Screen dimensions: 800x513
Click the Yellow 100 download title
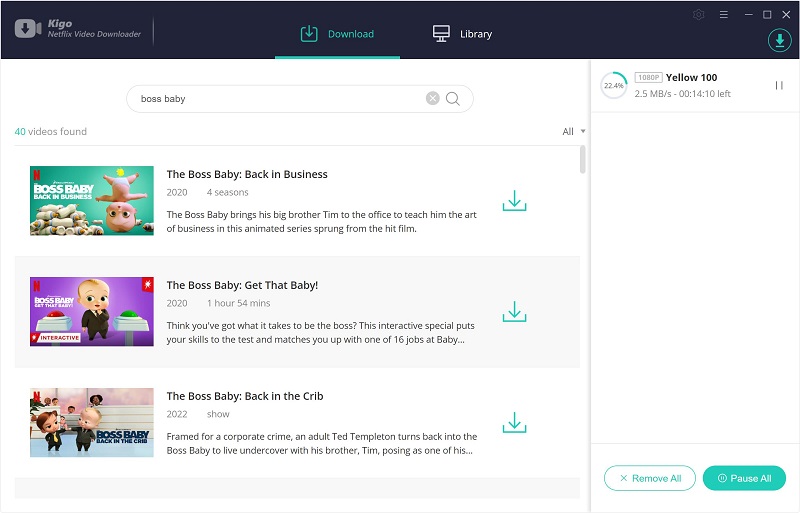pyautogui.click(x=691, y=78)
